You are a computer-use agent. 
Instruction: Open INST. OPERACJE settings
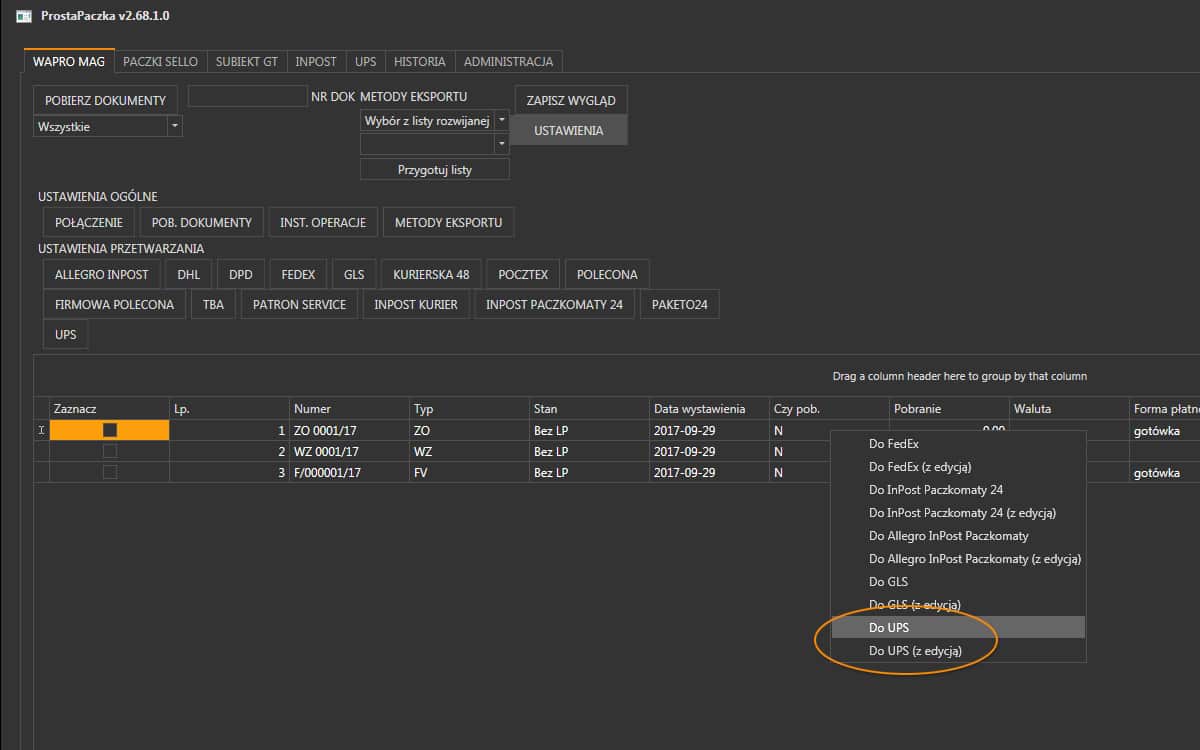click(323, 222)
